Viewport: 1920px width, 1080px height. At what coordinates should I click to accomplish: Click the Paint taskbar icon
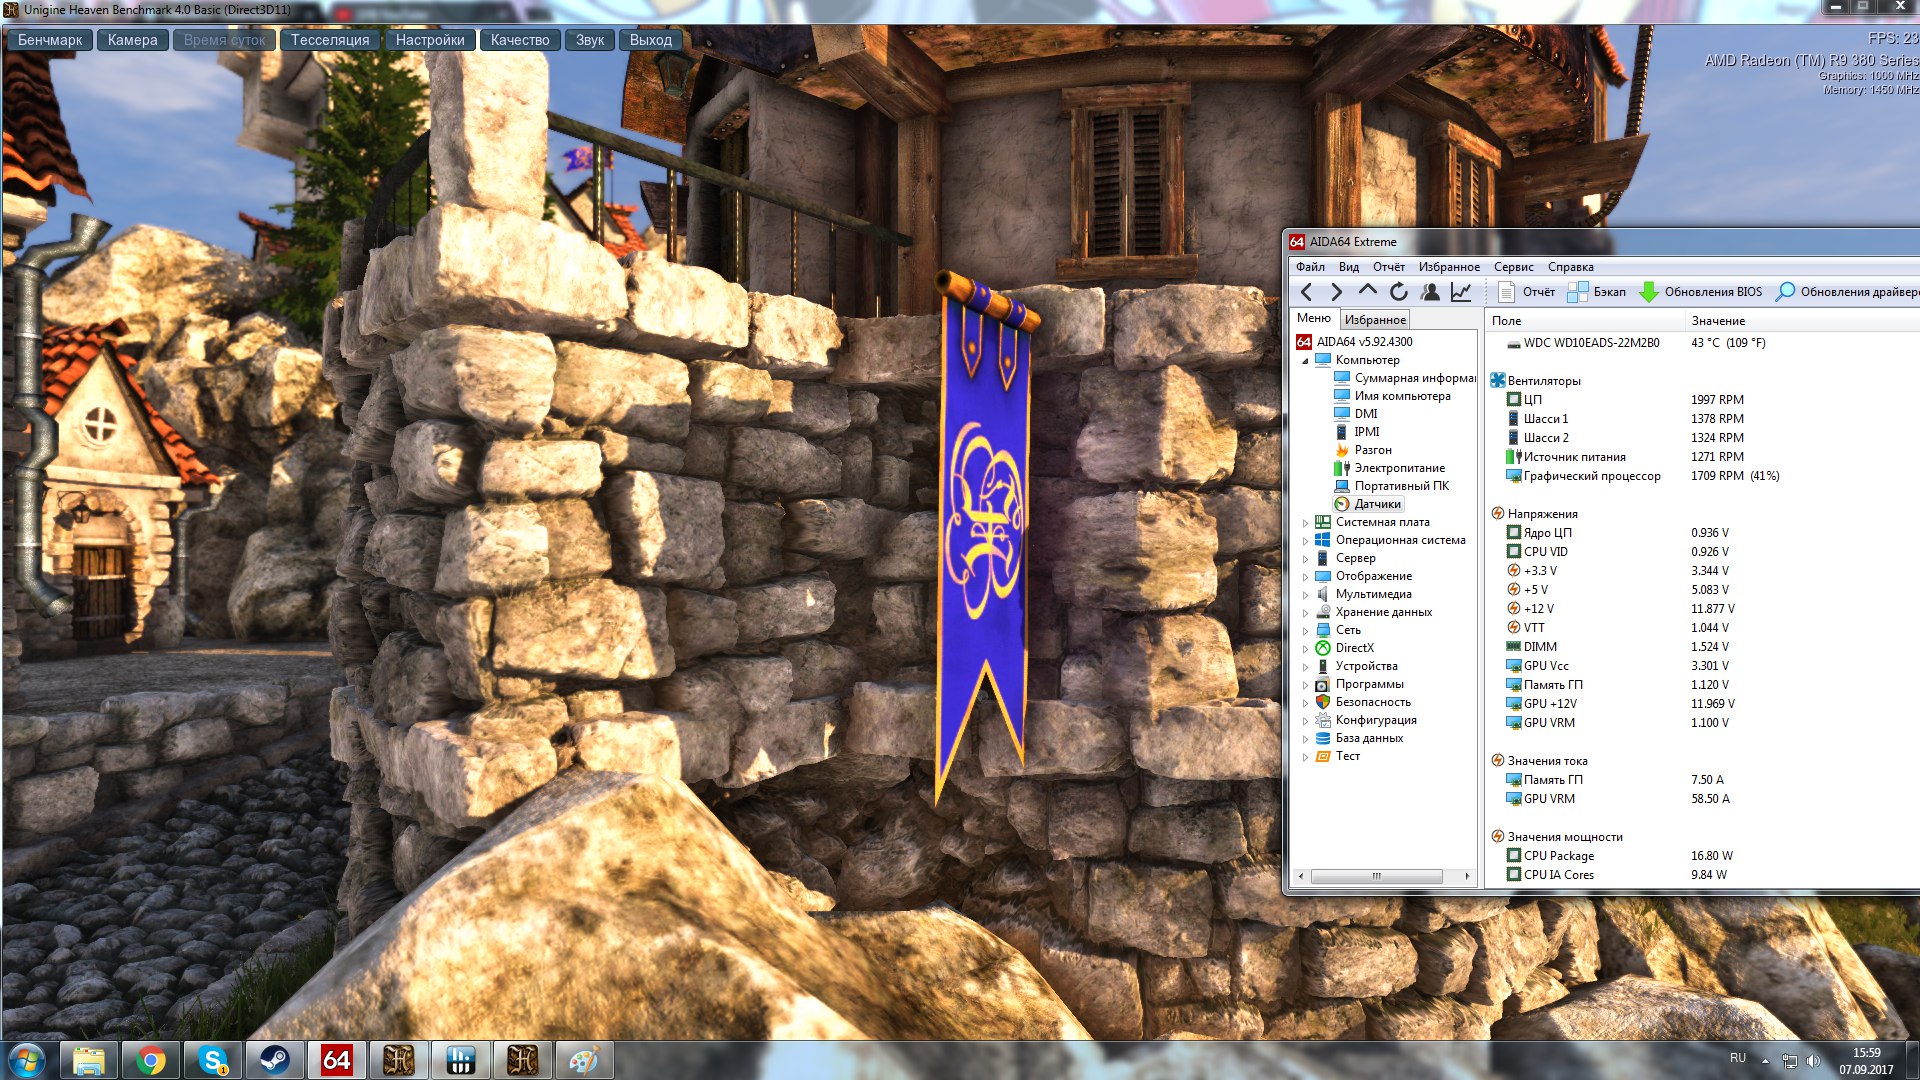(x=584, y=1060)
